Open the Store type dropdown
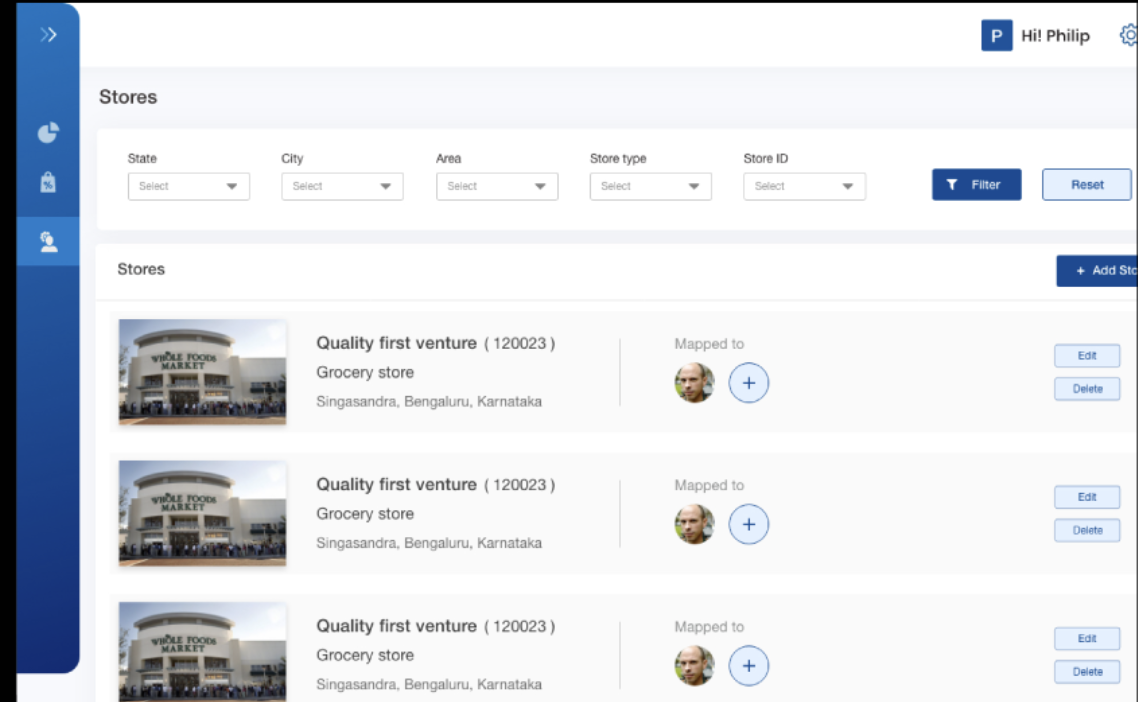 650,187
